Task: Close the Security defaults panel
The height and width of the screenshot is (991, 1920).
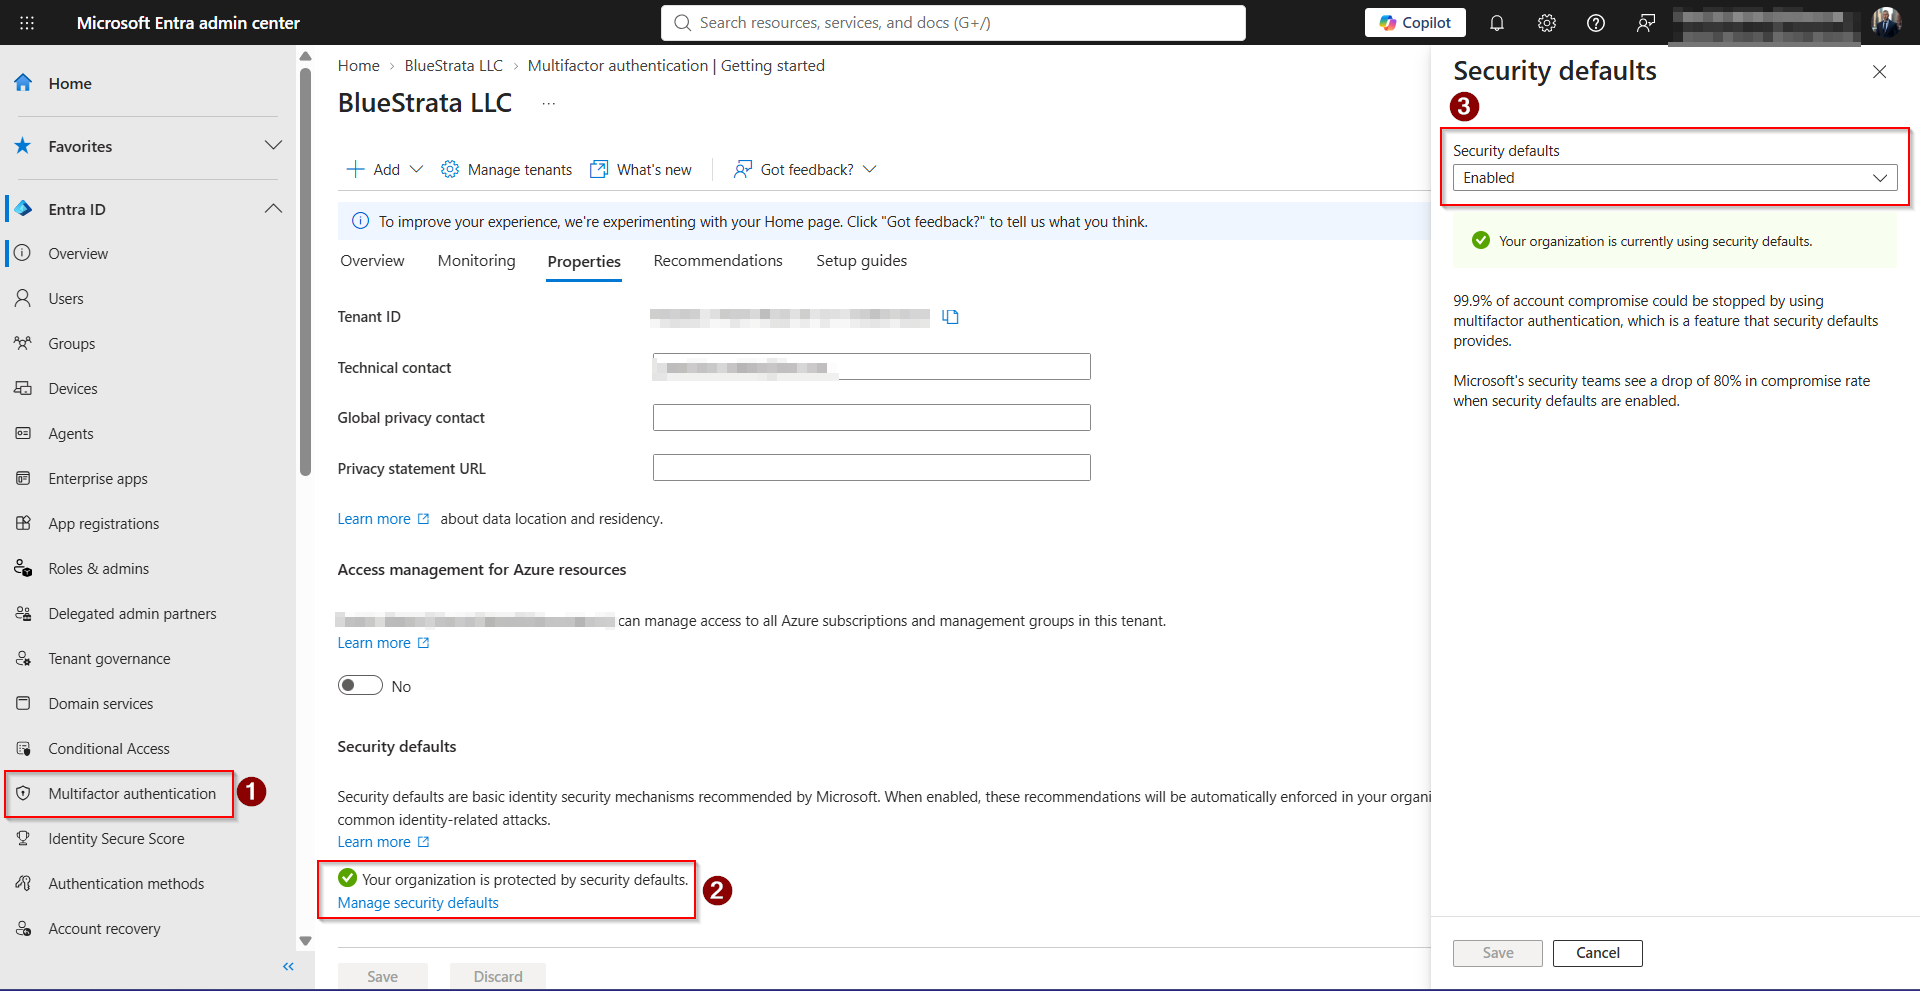Action: click(x=1879, y=72)
